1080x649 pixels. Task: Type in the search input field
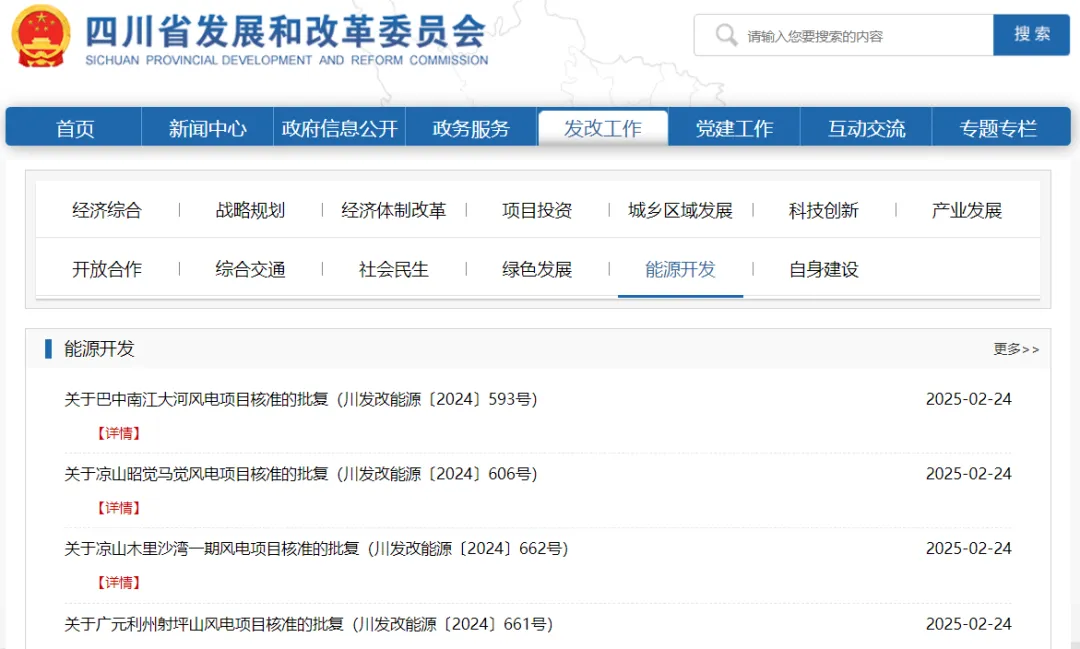[x=860, y=36]
